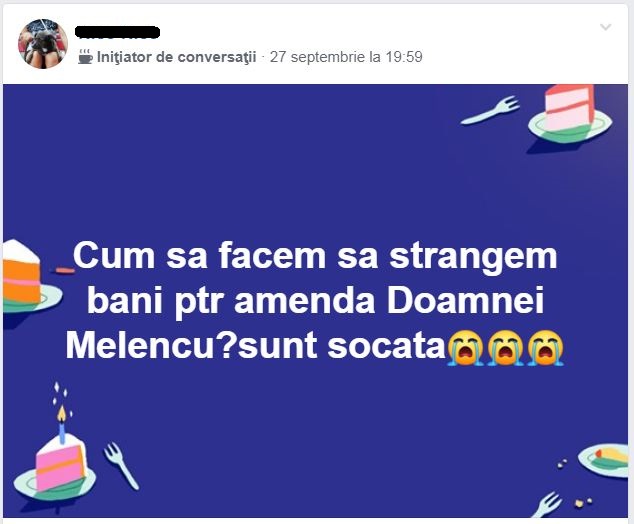Open the post options chevron menu

(606, 28)
